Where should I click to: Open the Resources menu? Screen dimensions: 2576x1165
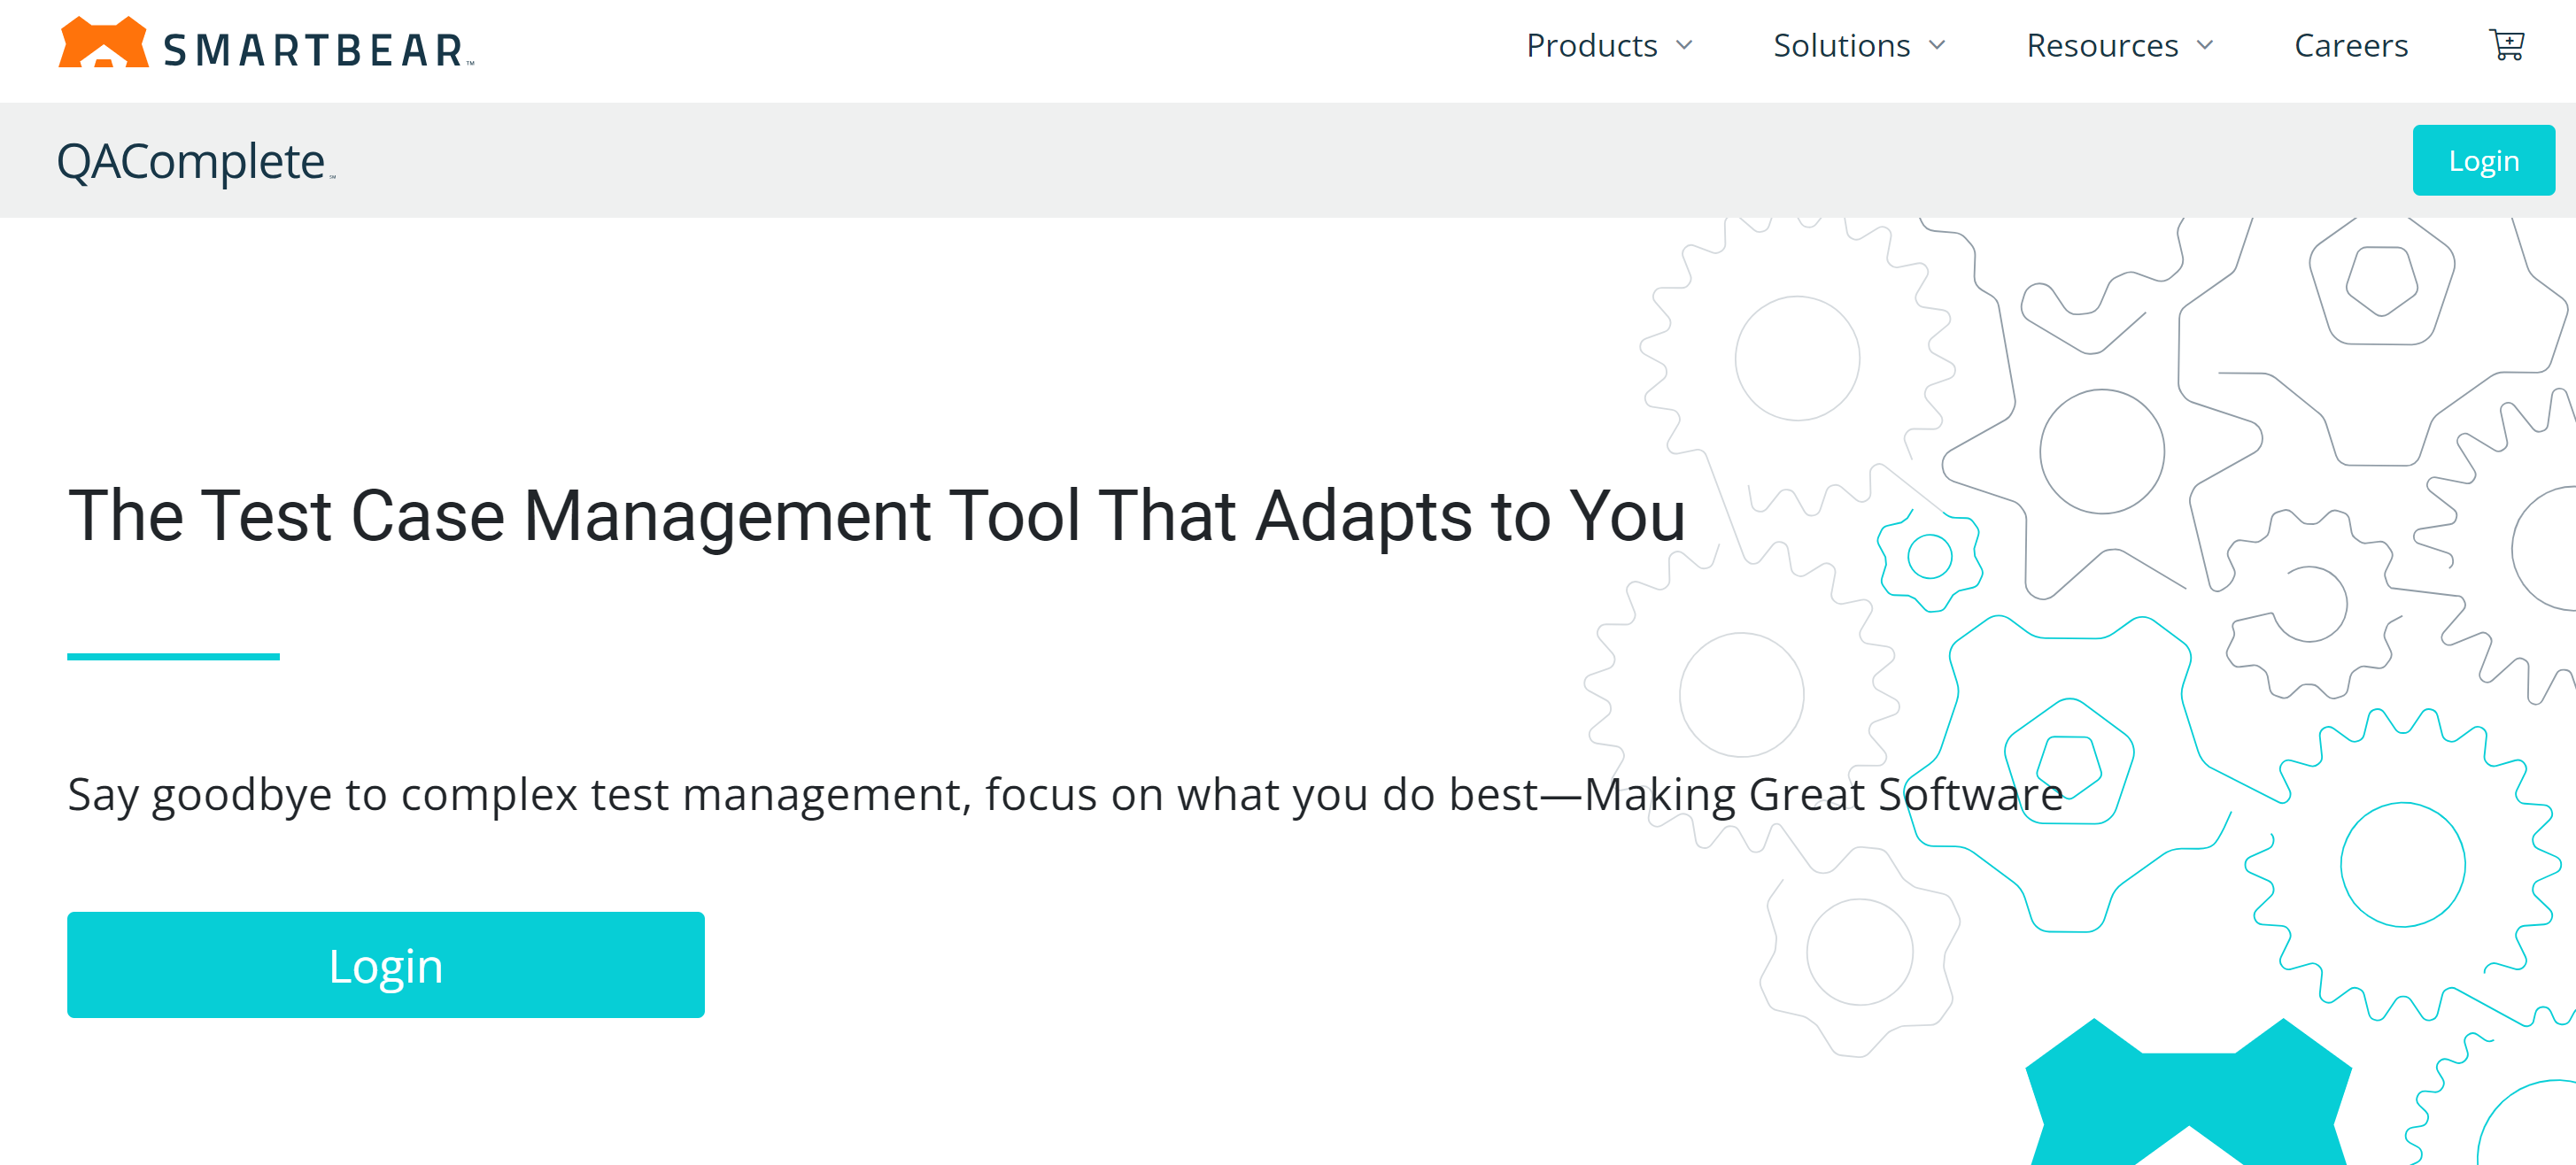tap(2102, 46)
